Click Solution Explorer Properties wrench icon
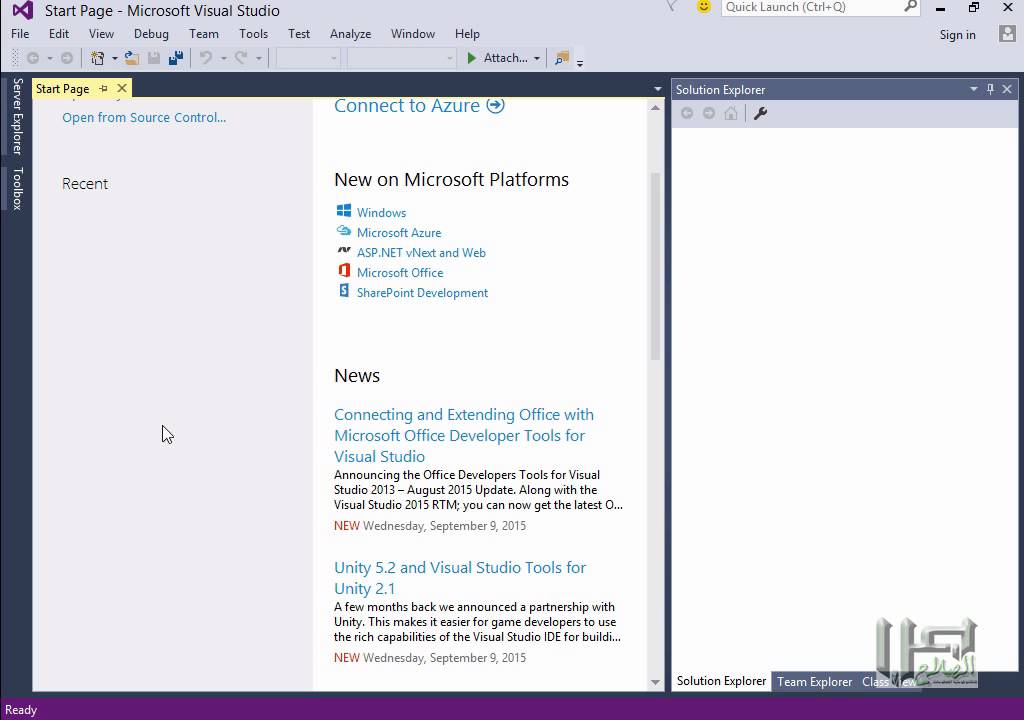Viewport: 1024px width, 720px height. (760, 114)
